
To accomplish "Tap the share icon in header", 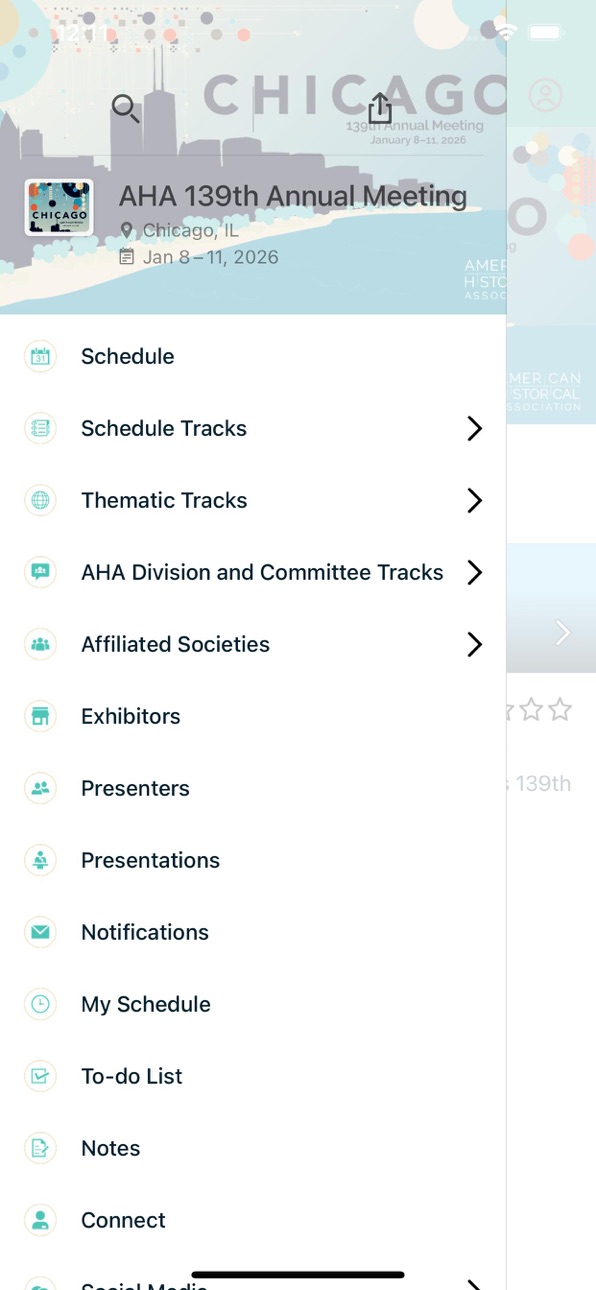I will (380, 108).
